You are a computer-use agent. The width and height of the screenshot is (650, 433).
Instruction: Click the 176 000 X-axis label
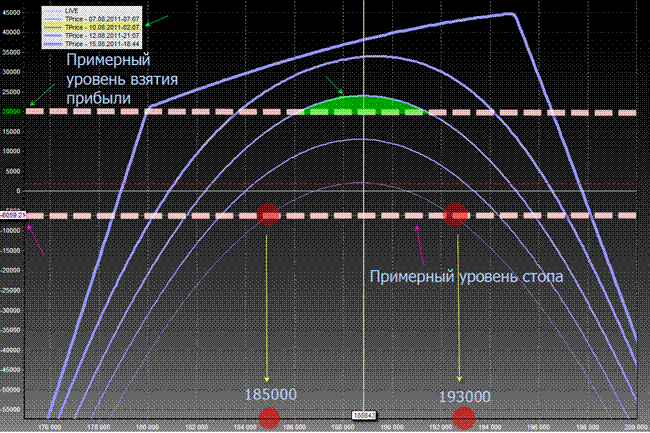pos(50,427)
